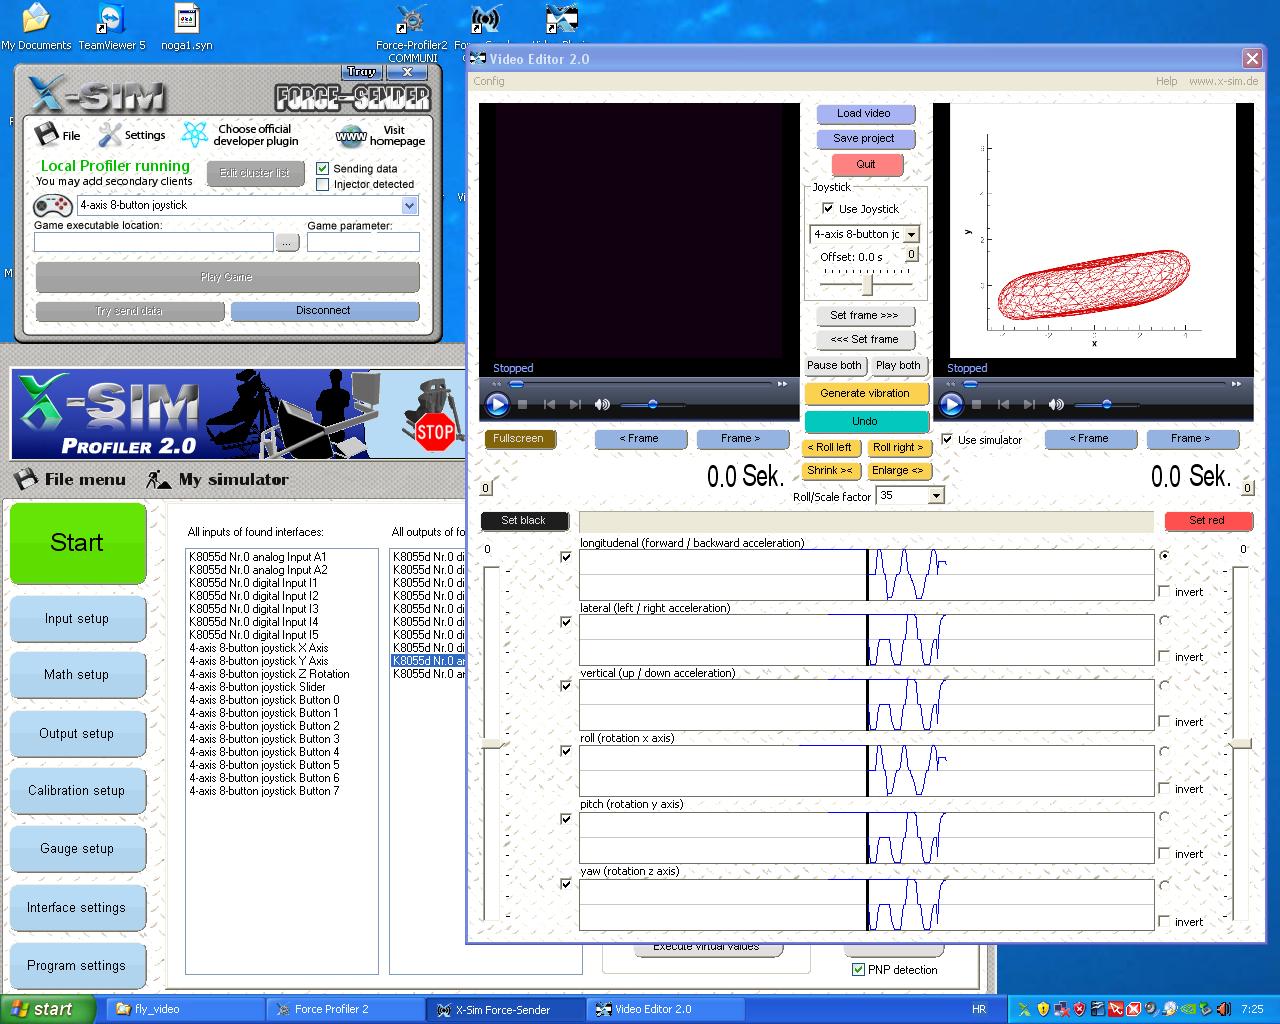
Task: Open the Config menu in Video Editor
Action: (489, 81)
